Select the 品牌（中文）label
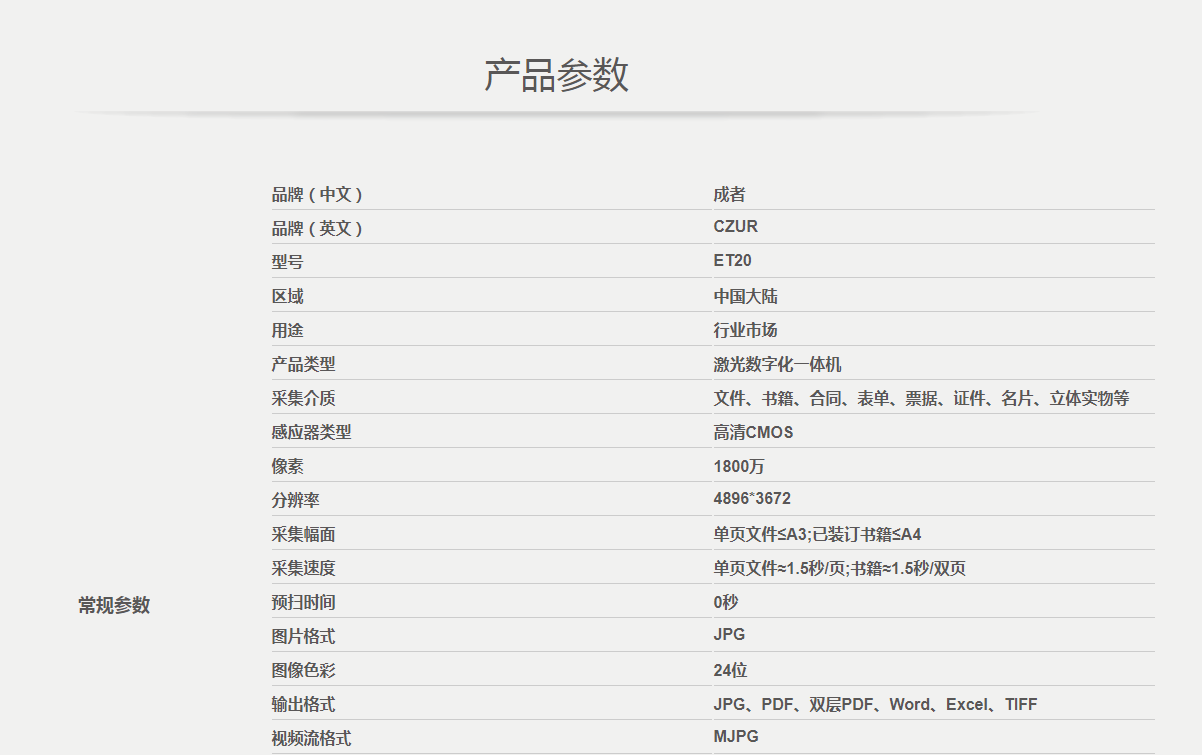 pyautogui.click(x=317, y=195)
